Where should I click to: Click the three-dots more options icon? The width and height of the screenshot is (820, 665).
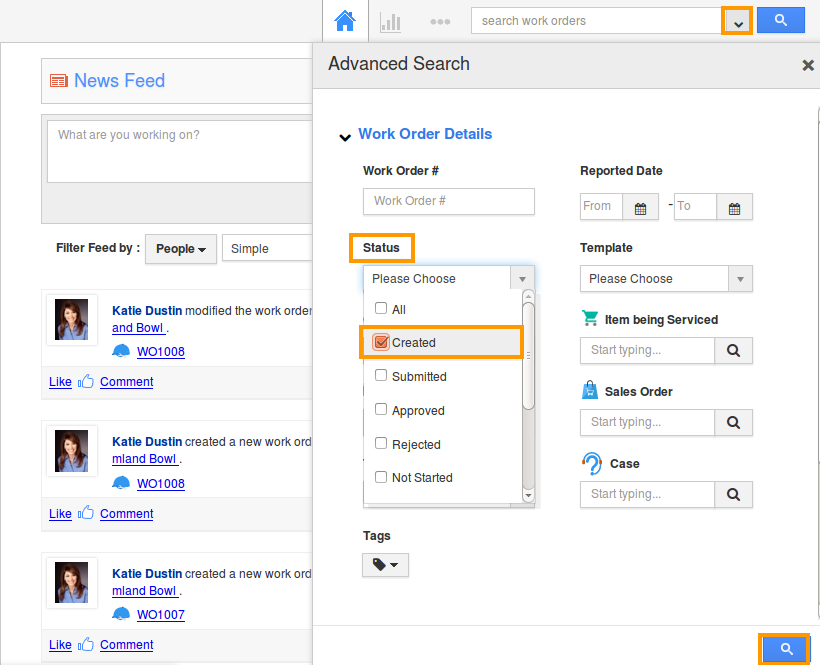440,21
